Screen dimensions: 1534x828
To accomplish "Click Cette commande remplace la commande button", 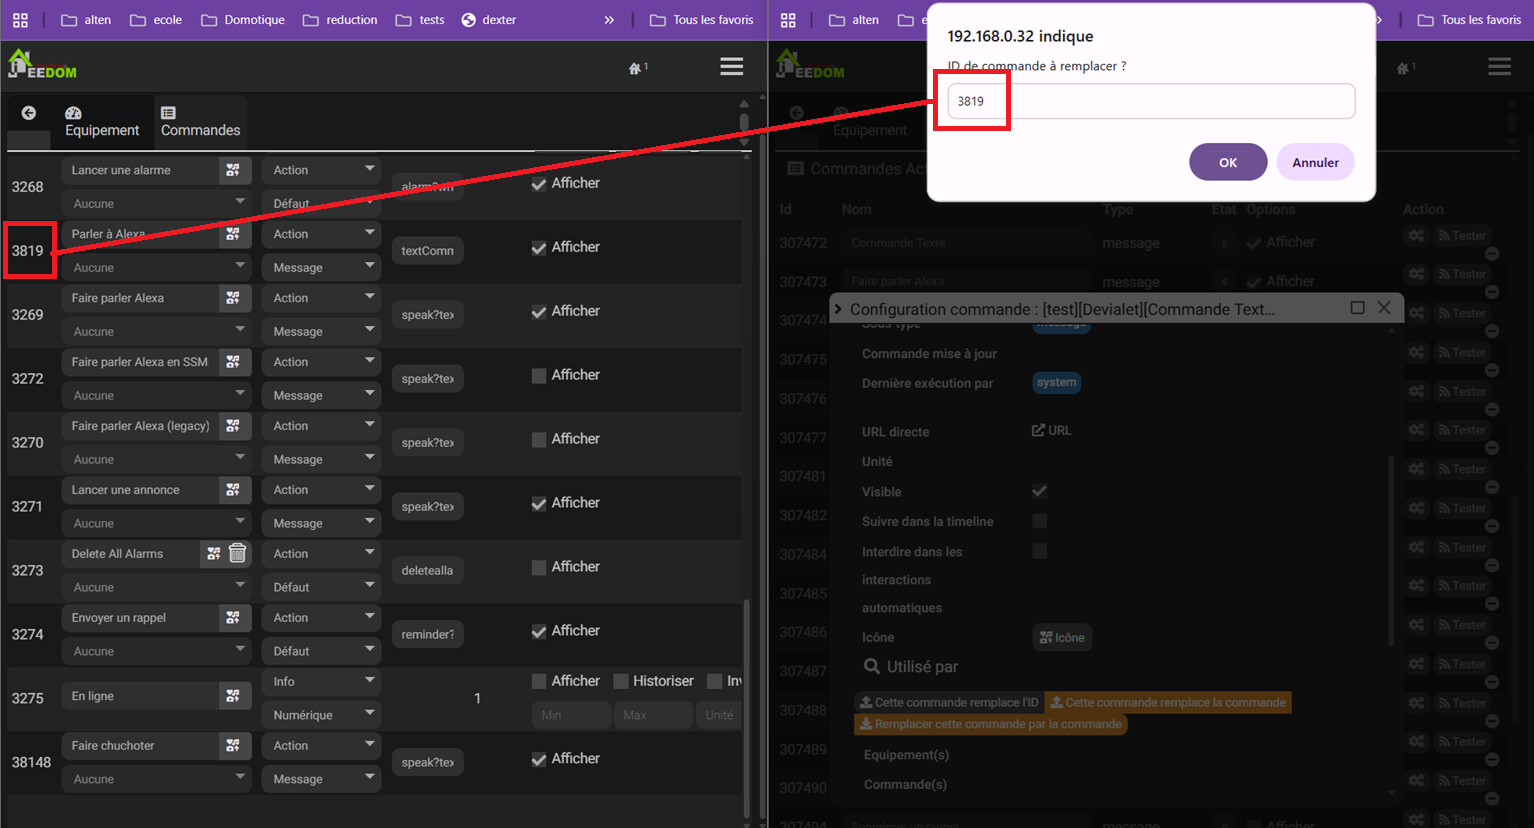I will click(1168, 703).
